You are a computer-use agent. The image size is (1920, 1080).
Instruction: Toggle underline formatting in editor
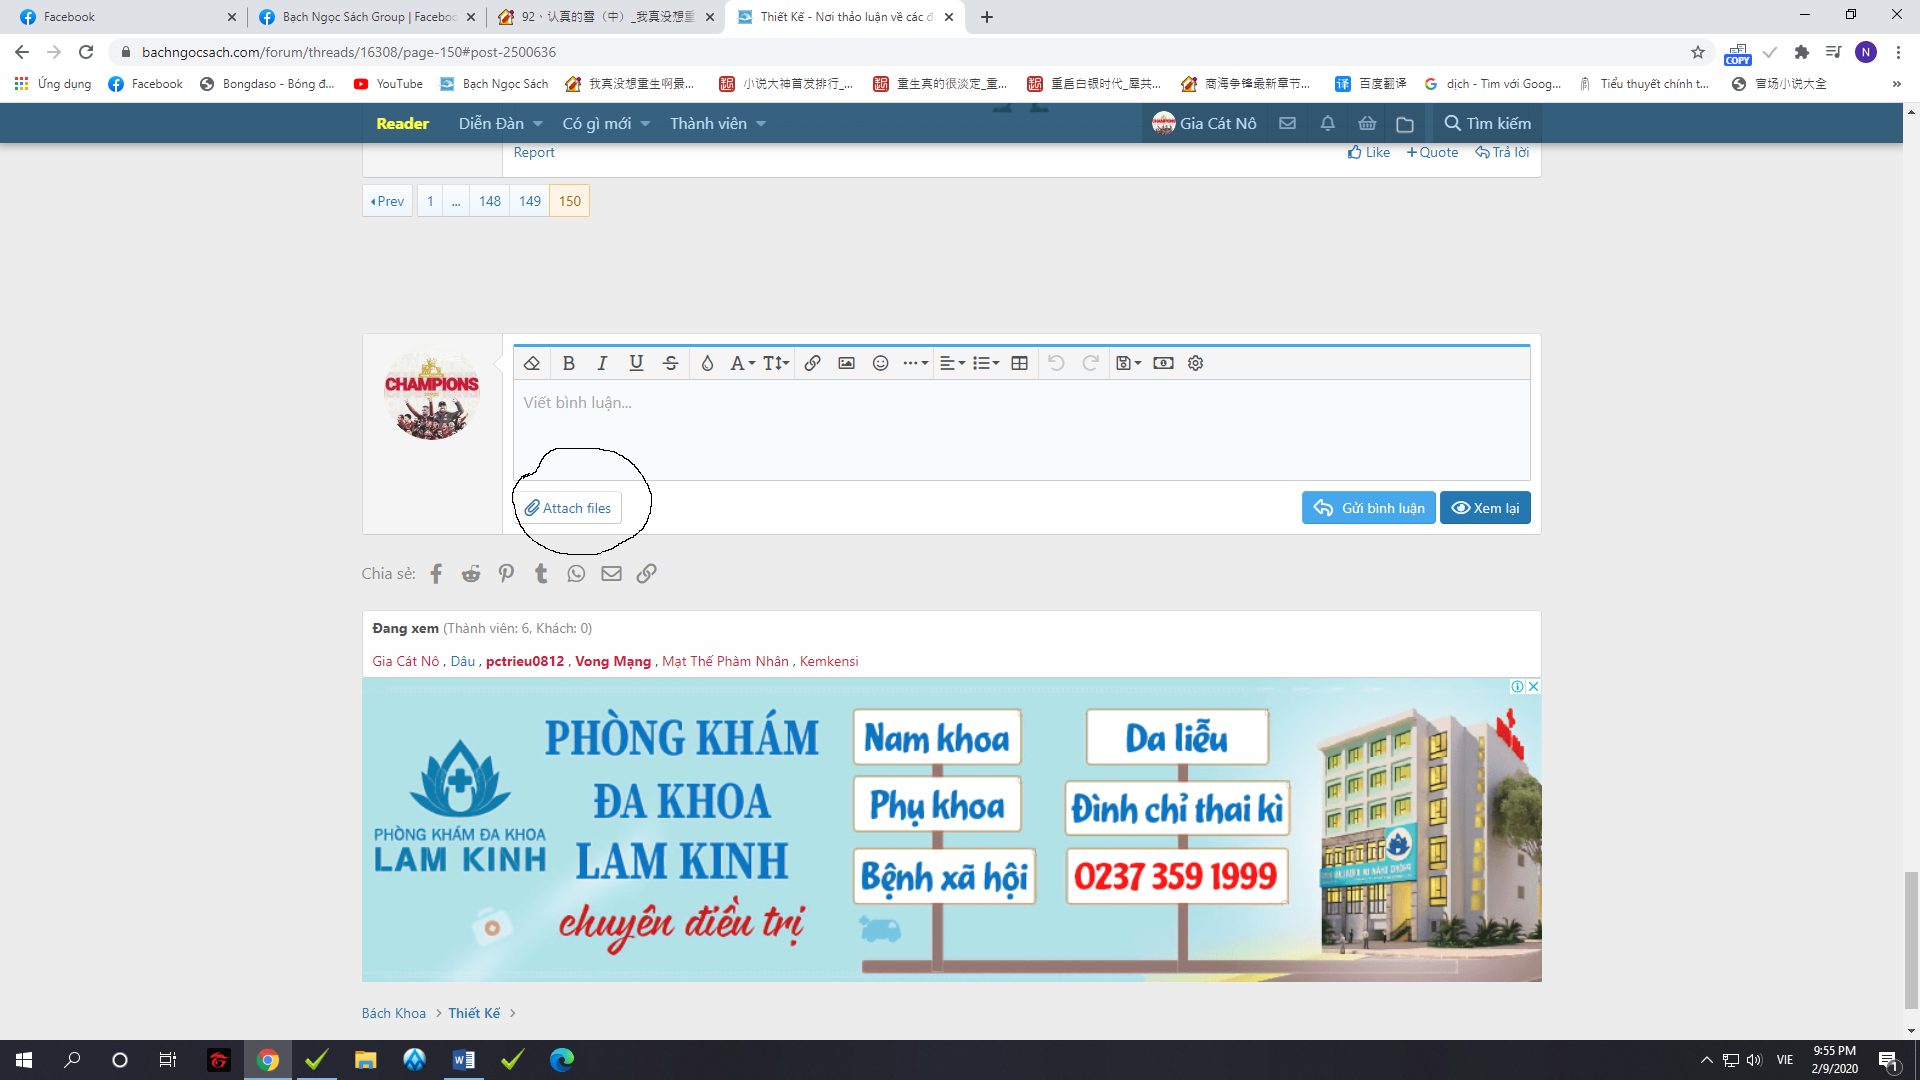click(636, 363)
